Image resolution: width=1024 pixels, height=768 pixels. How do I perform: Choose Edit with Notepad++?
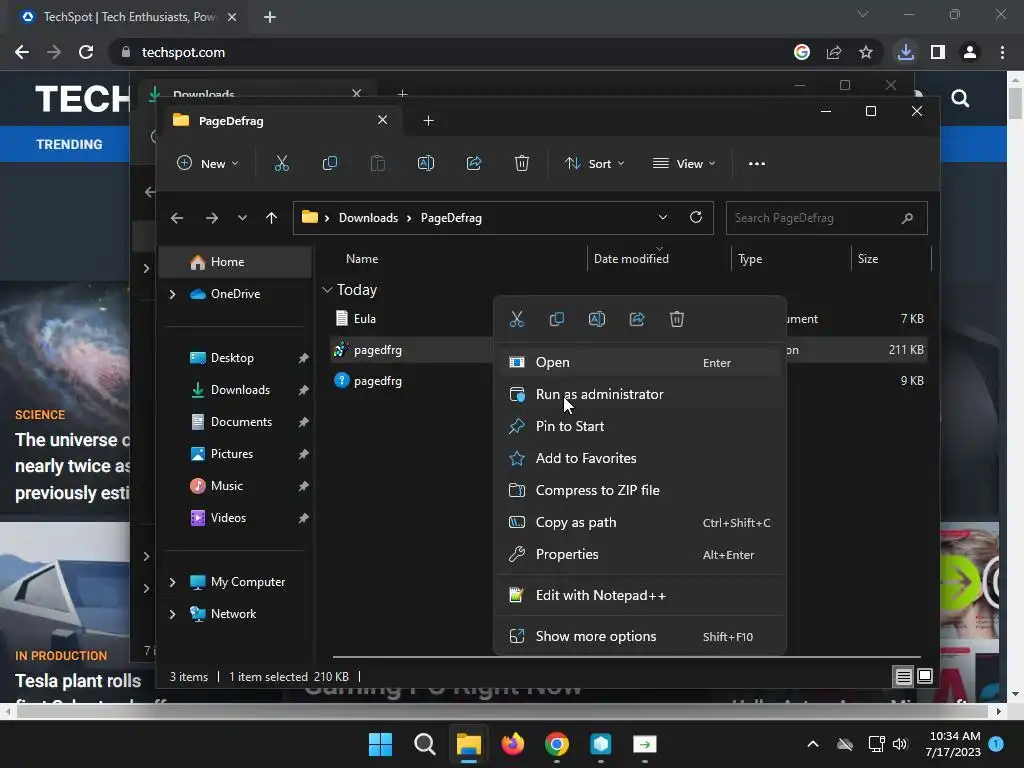pyautogui.click(x=640, y=596)
